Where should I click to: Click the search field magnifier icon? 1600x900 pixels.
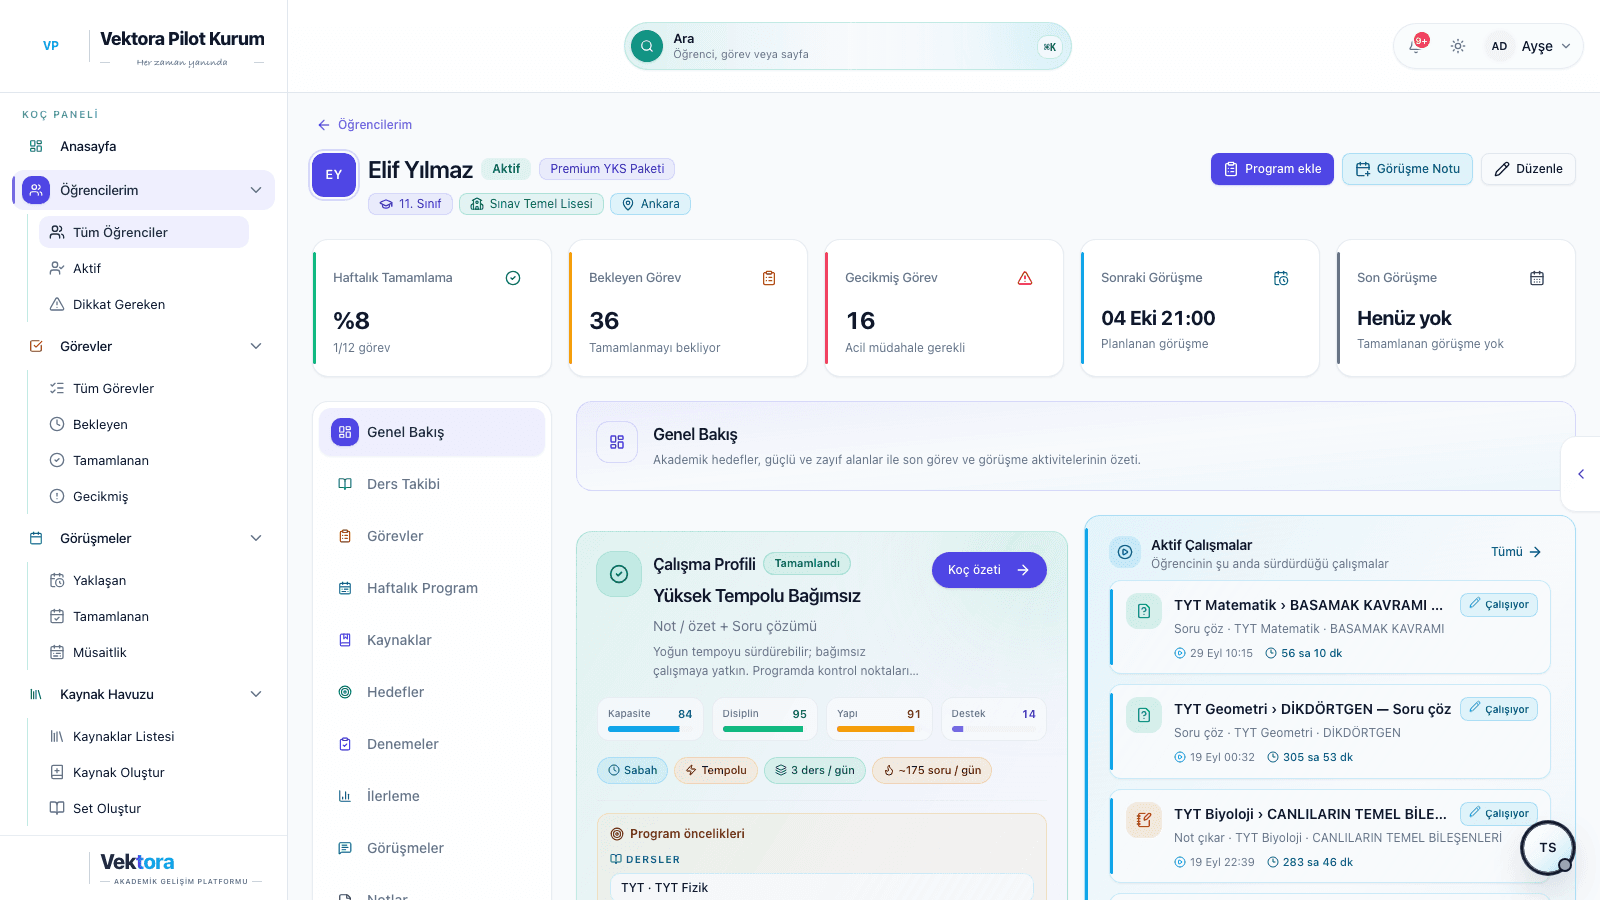(x=647, y=46)
